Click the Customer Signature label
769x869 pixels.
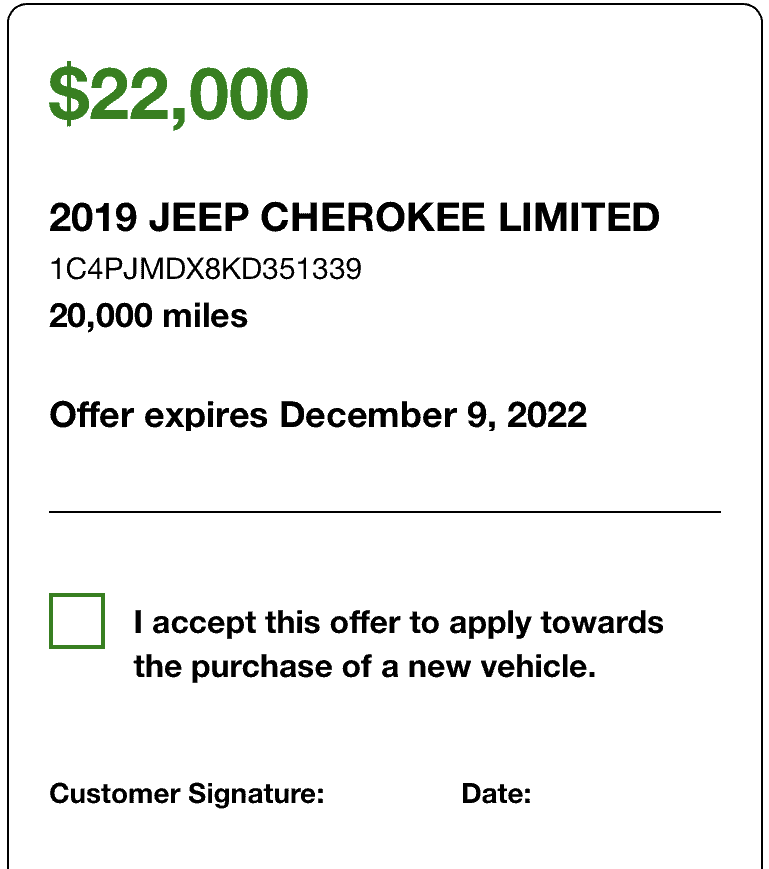(x=187, y=794)
